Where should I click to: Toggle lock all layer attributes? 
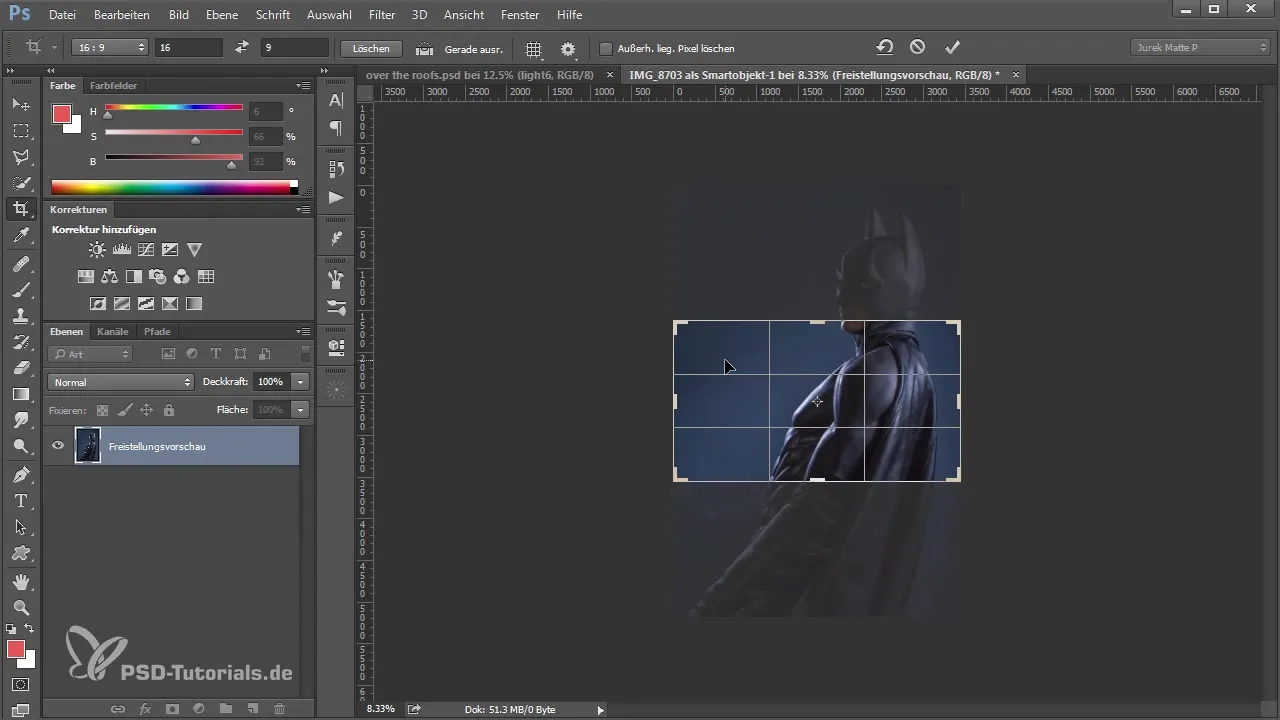[168, 410]
